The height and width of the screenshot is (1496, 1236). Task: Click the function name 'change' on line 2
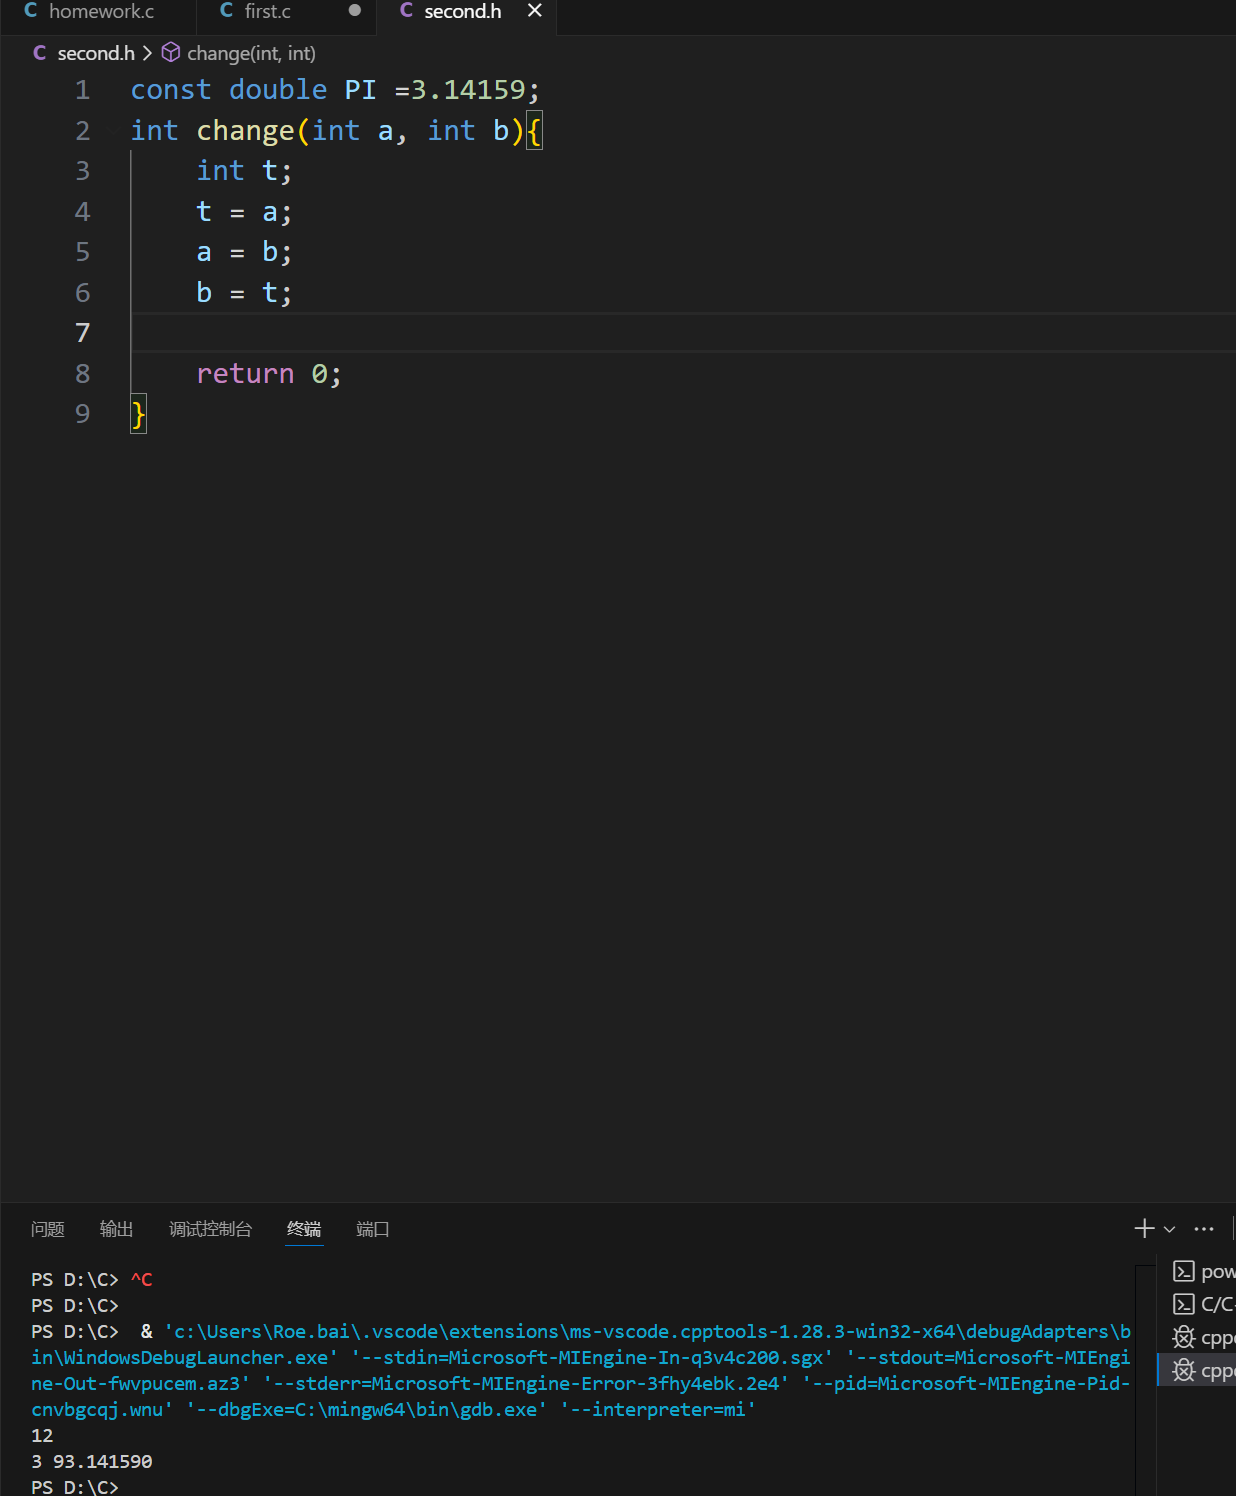245,131
